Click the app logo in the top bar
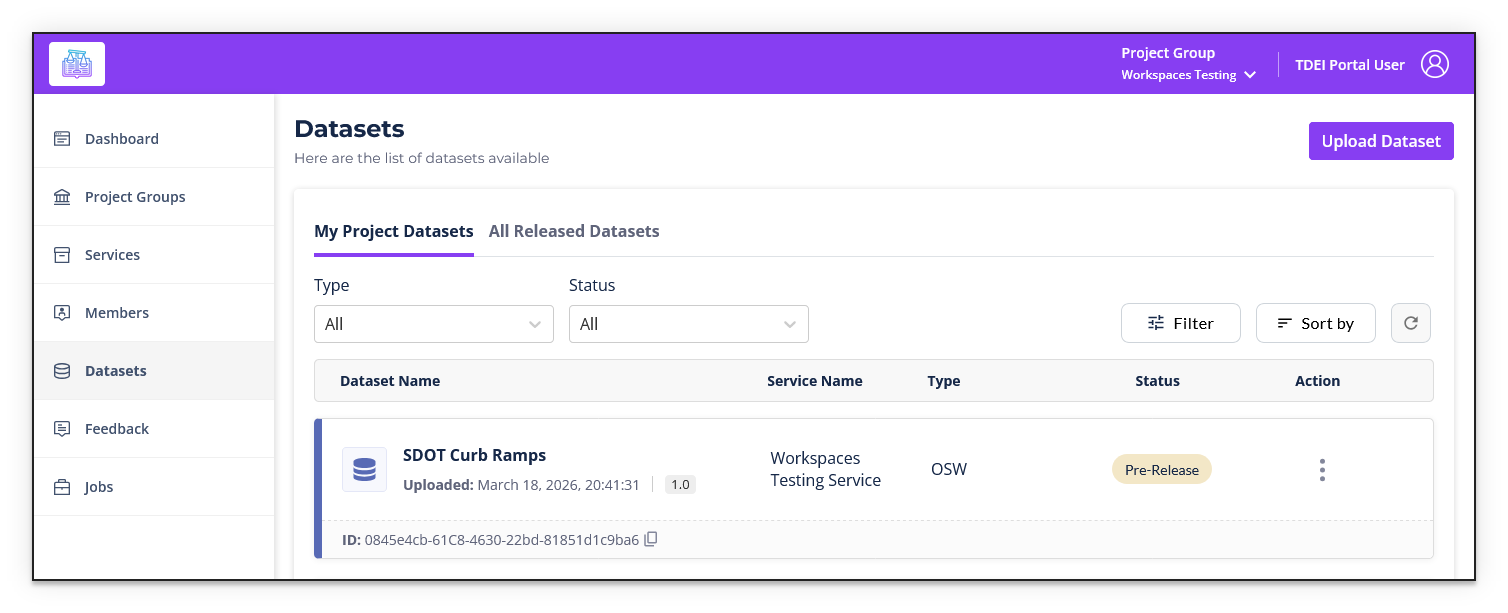1508x613 pixels. [x=76, y=63]
